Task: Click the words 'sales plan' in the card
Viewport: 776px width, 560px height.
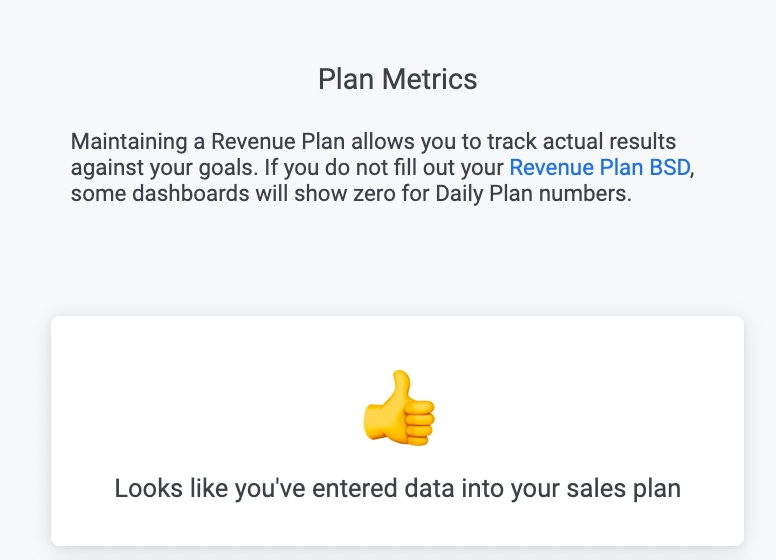Action: [x=625, y=488]
